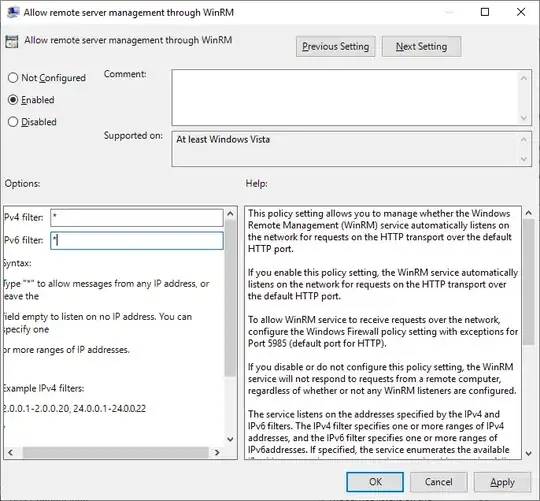Click the Cancel button
Screen dimensions: 540x501
coord(438,482)
